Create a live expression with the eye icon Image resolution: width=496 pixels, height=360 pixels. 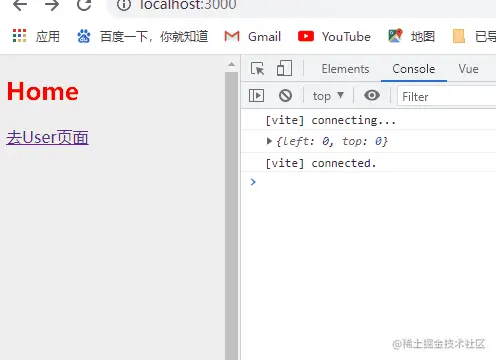(x=372, y=96)
